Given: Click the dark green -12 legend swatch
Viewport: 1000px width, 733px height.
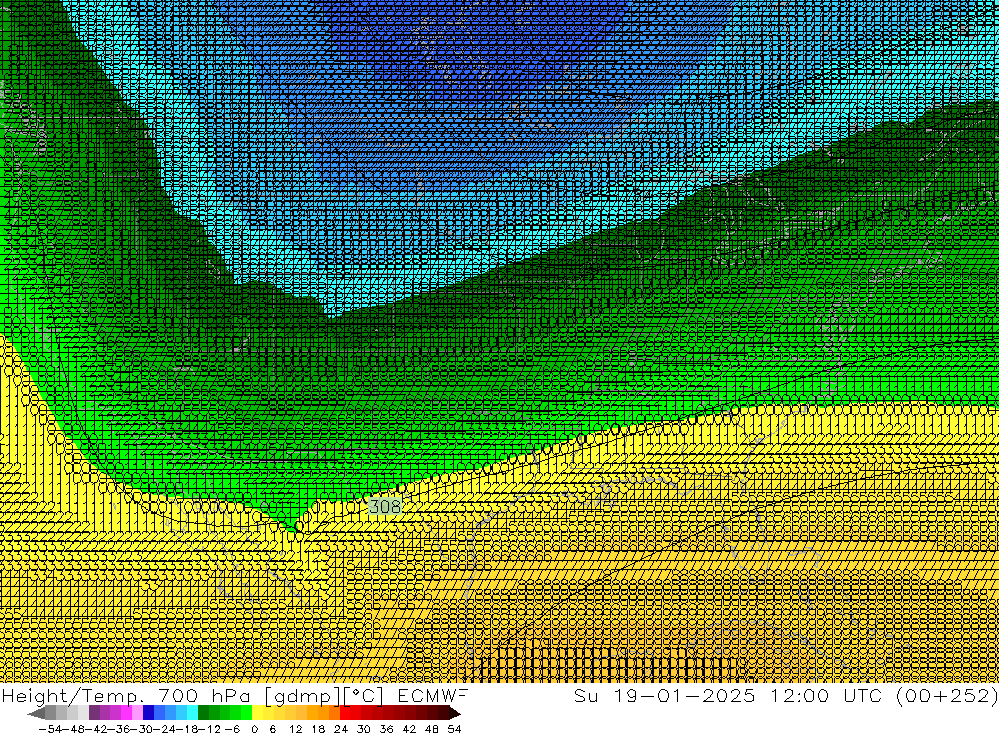Looking at the screenshot, I should [x=203, y=713].
